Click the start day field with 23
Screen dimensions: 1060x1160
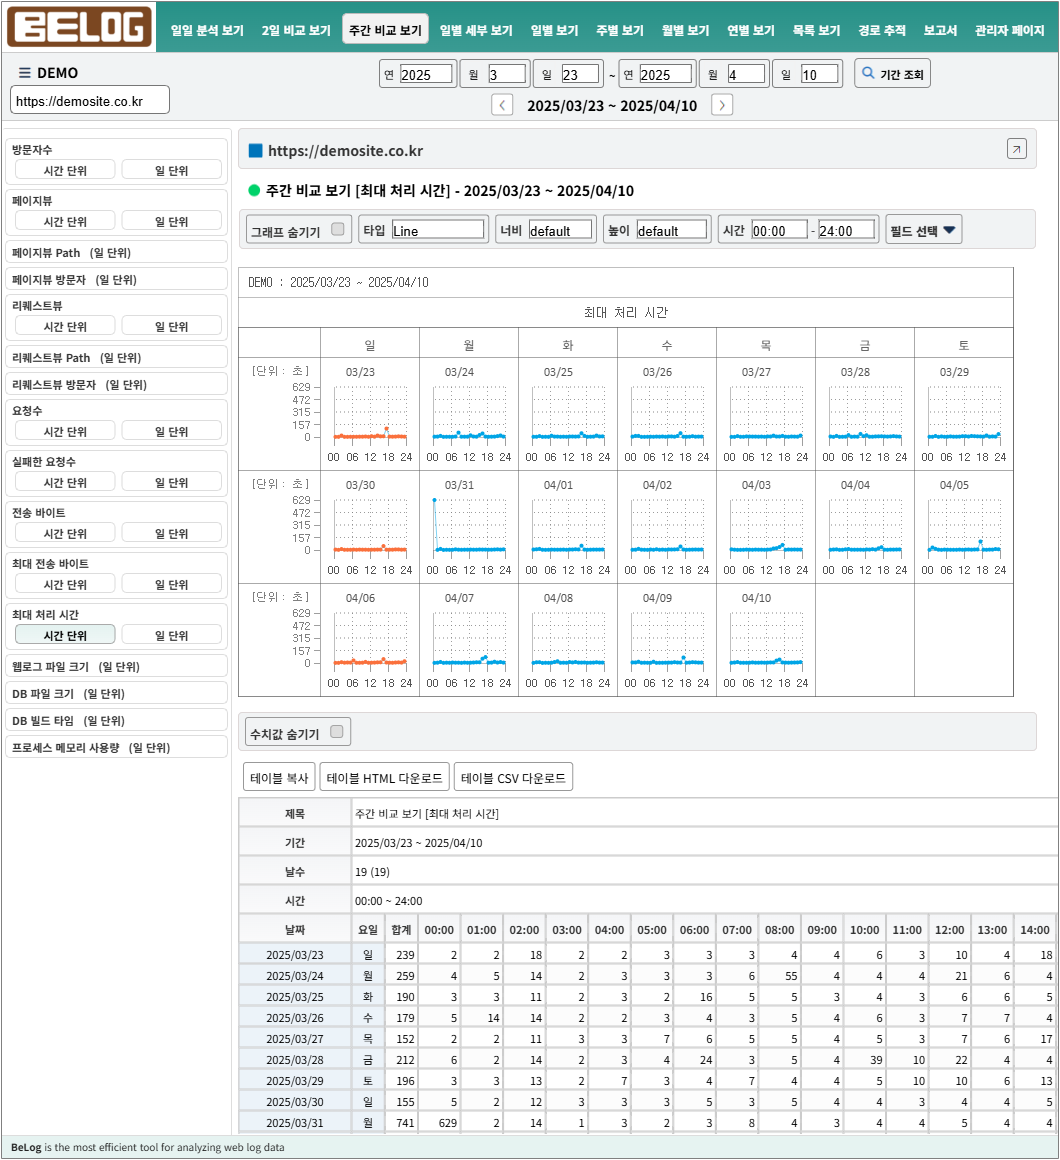coord(580,74)
